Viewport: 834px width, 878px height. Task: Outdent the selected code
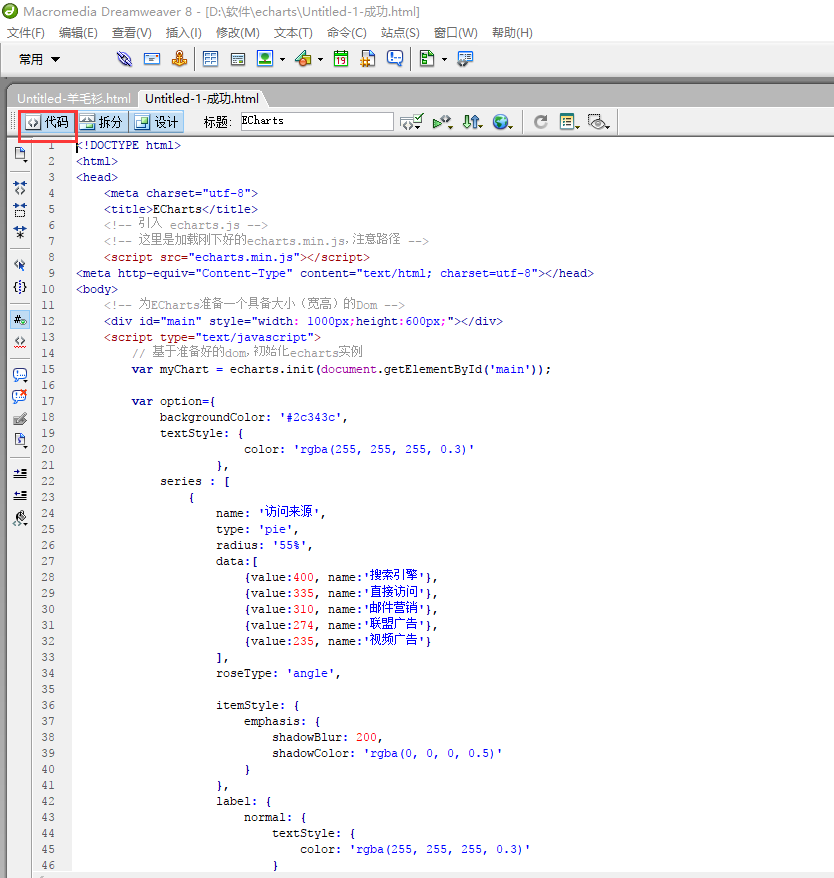[x=20, y=496]
